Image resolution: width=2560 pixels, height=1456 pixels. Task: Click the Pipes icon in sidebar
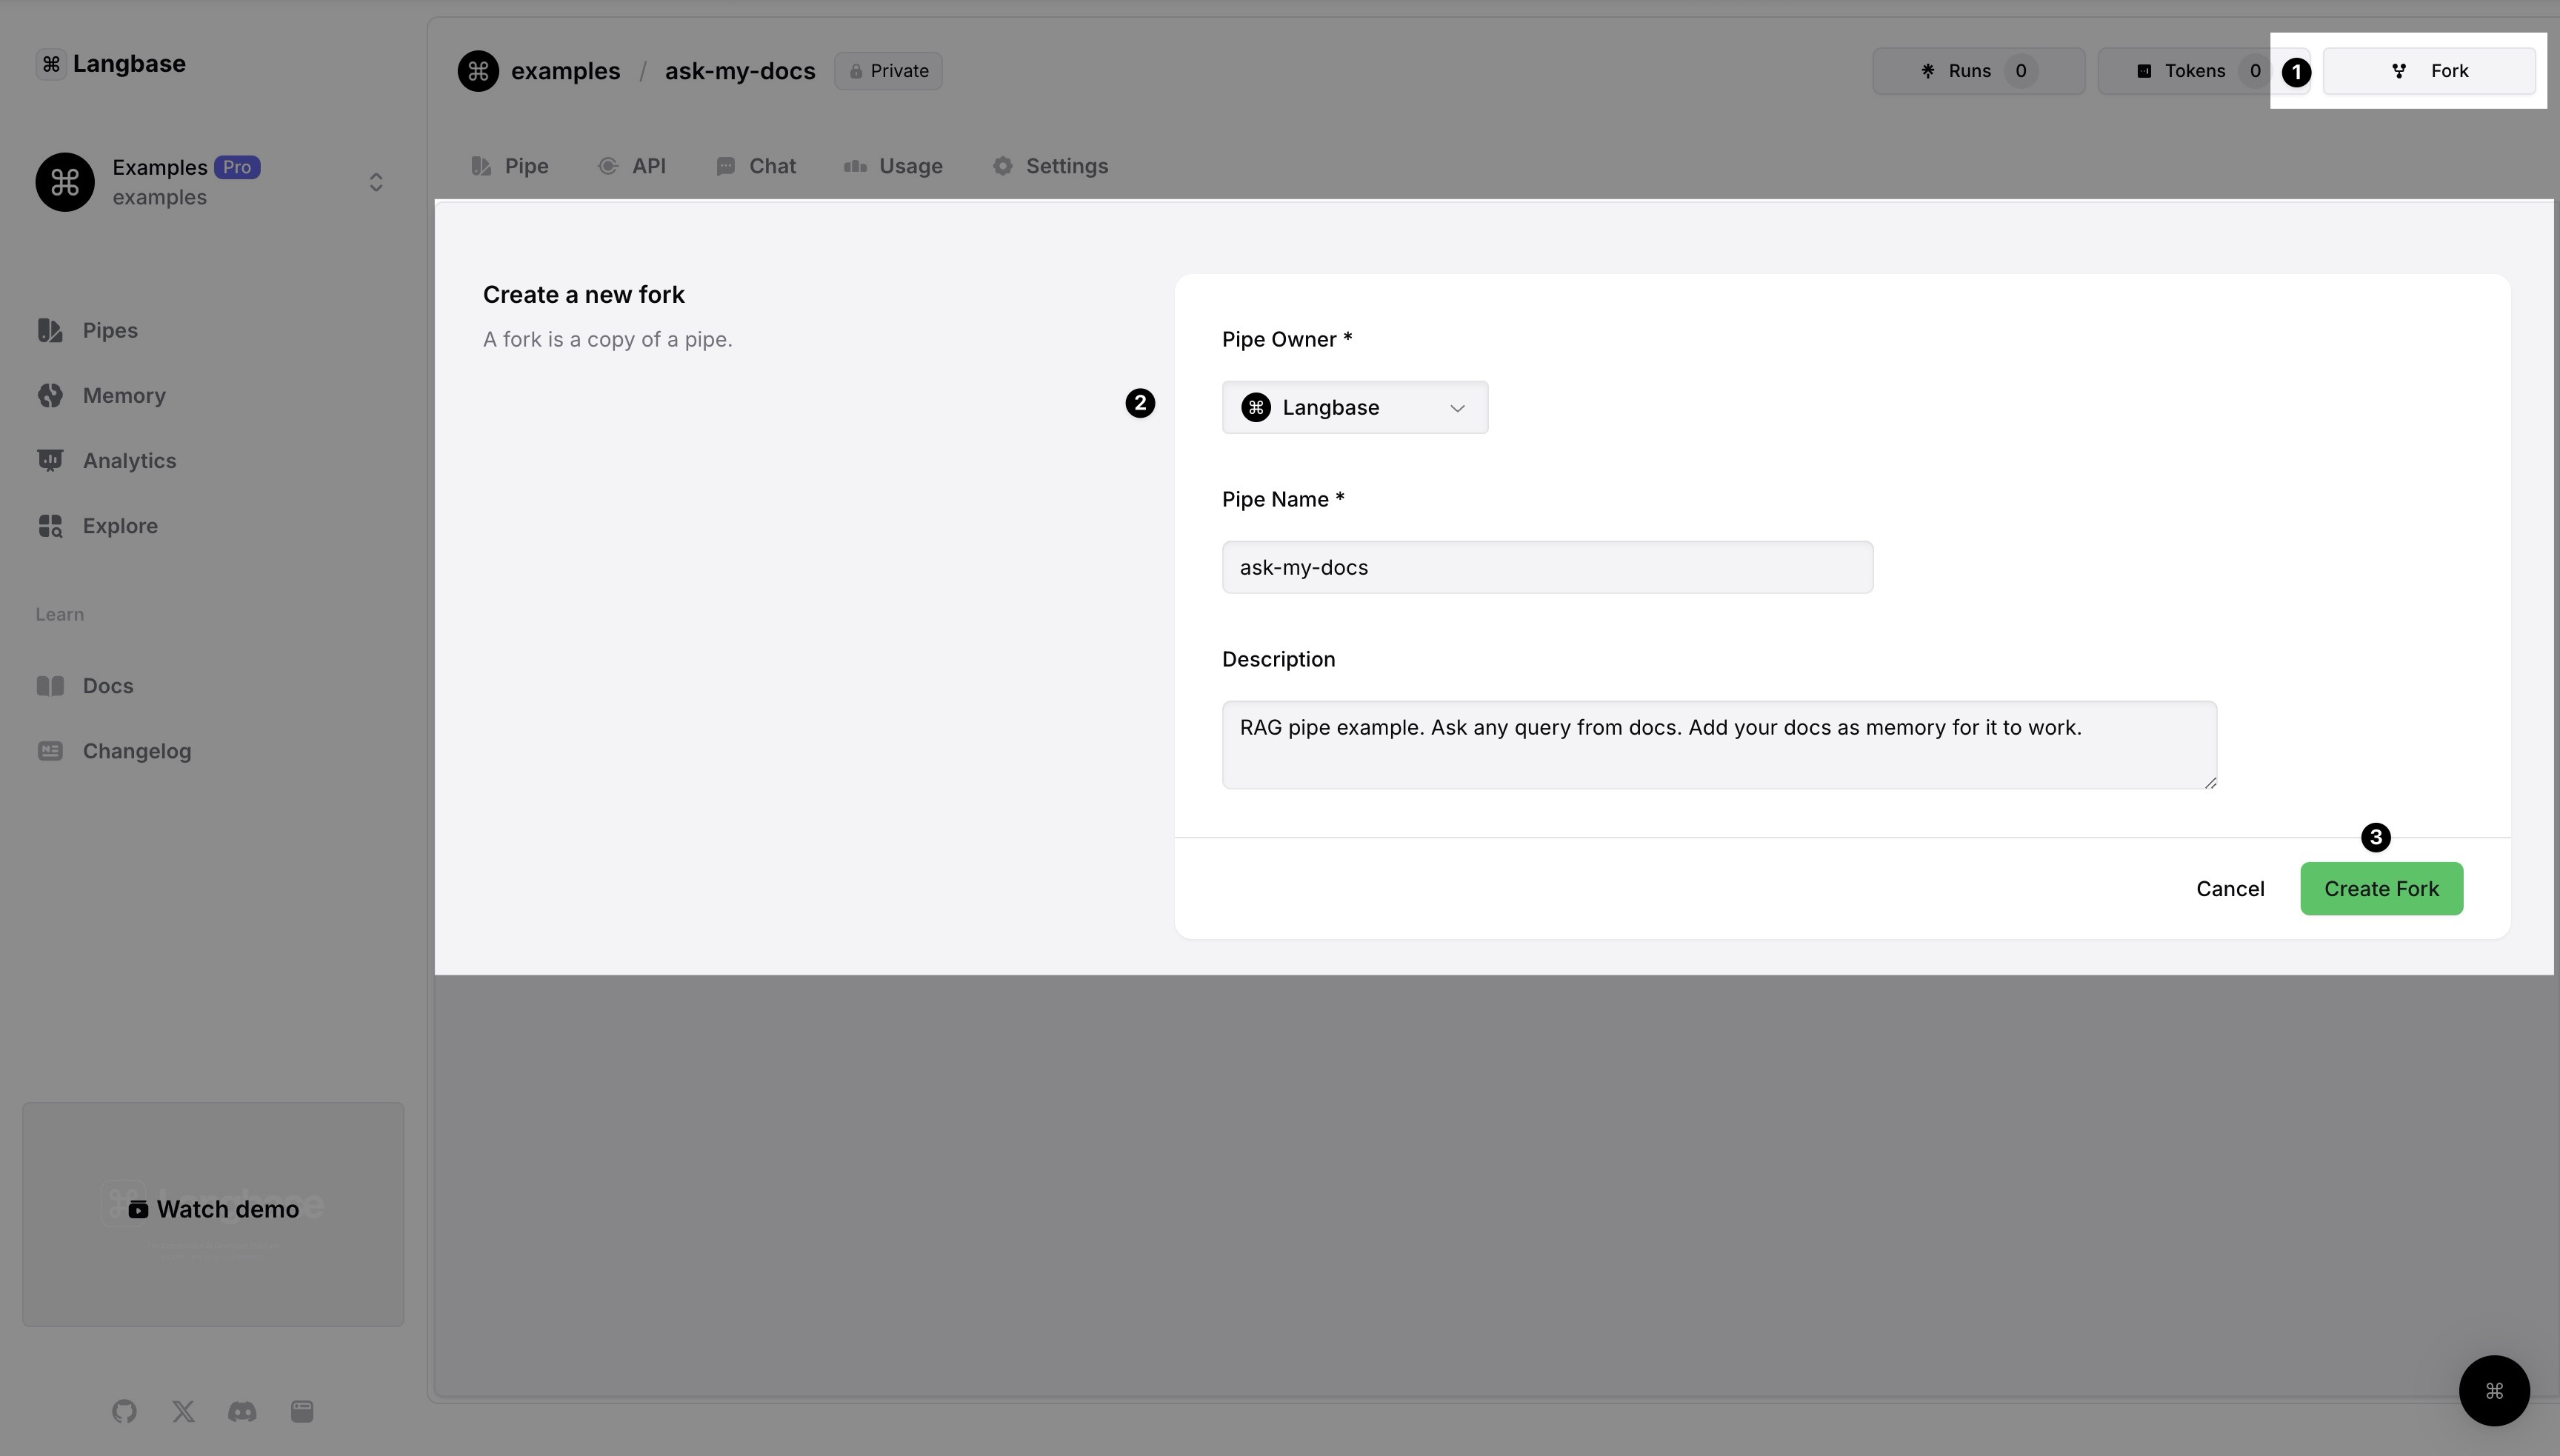[50, 330]
